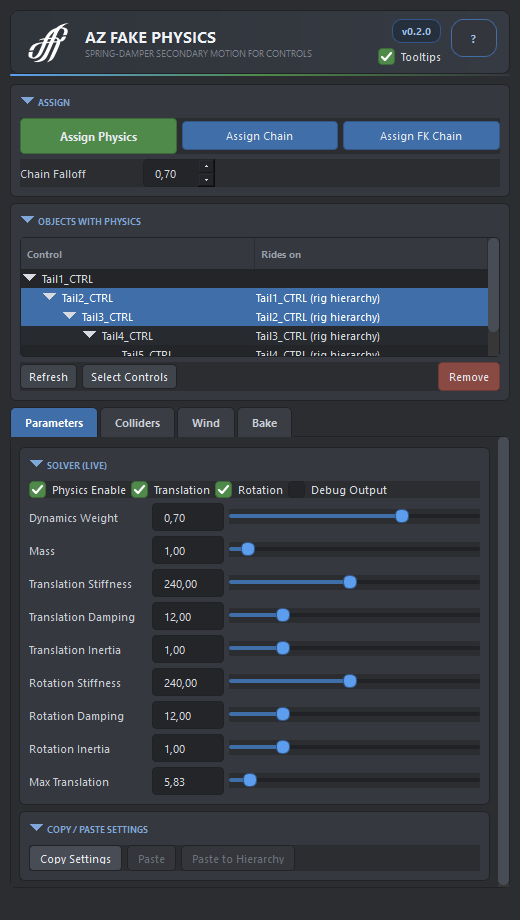
Task: Click the Rides on column header
Action: point(371,254)
